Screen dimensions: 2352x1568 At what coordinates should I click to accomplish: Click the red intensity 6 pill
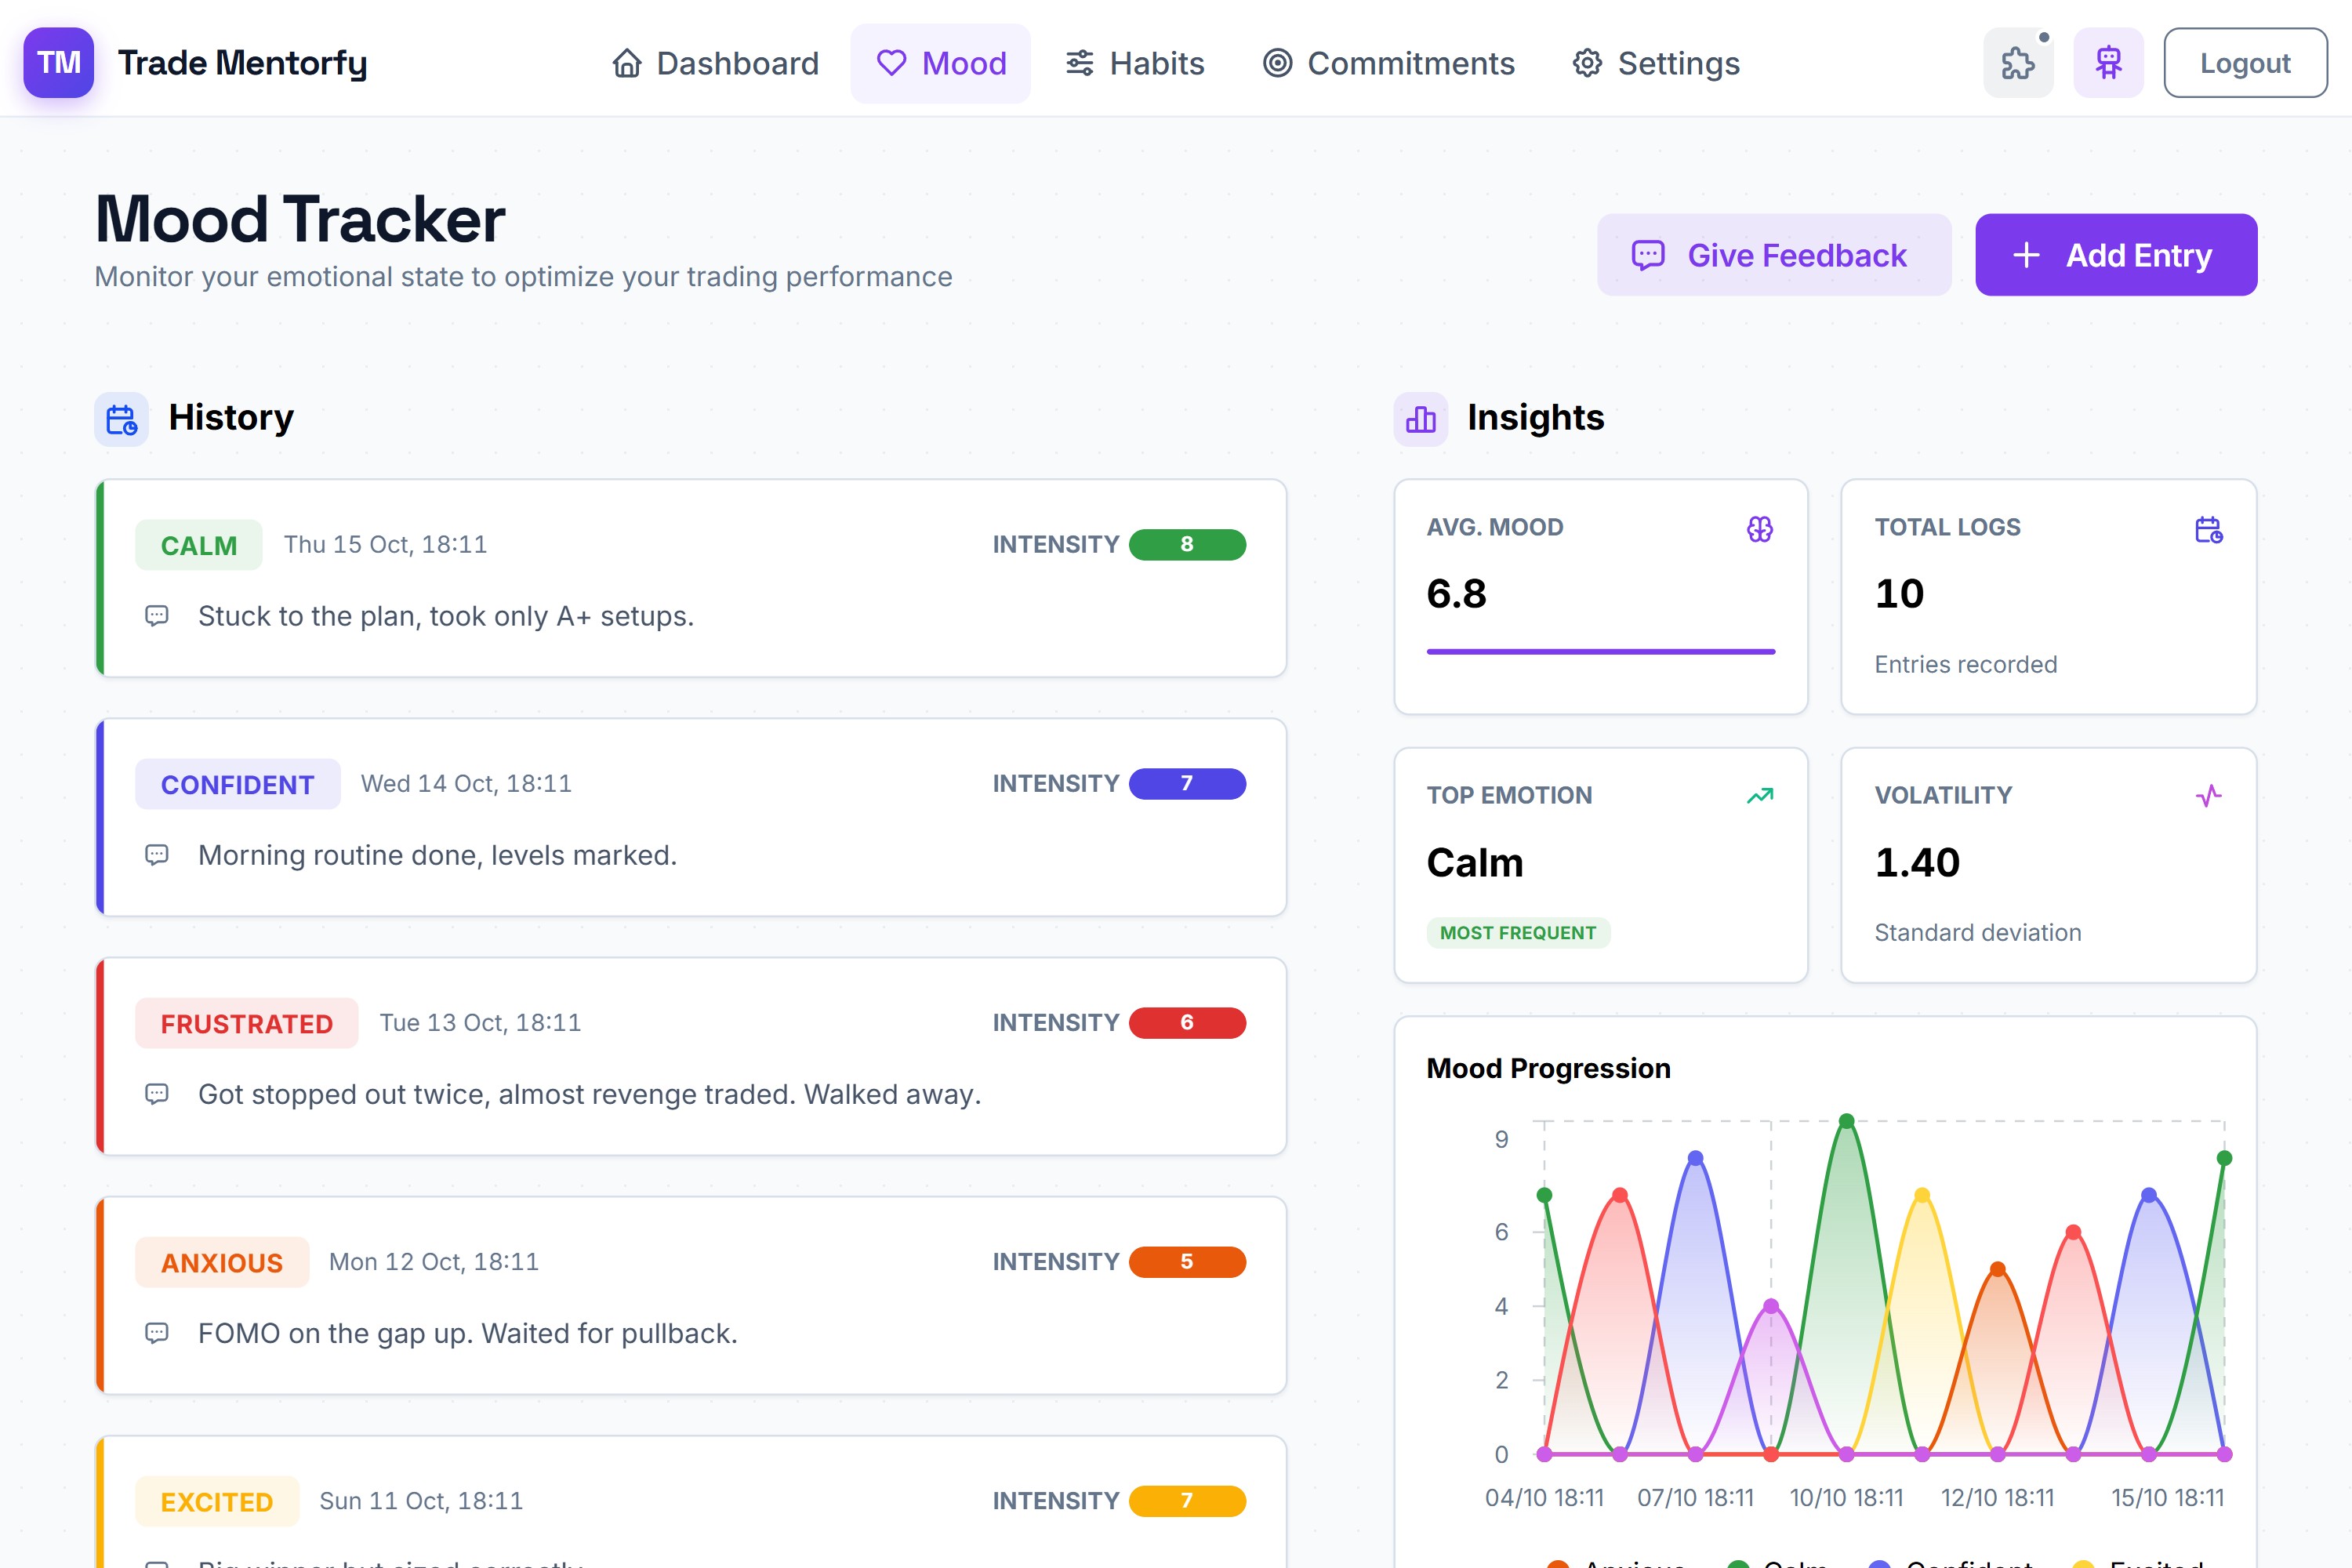pyautogui.click(x=1187, y=1023)
